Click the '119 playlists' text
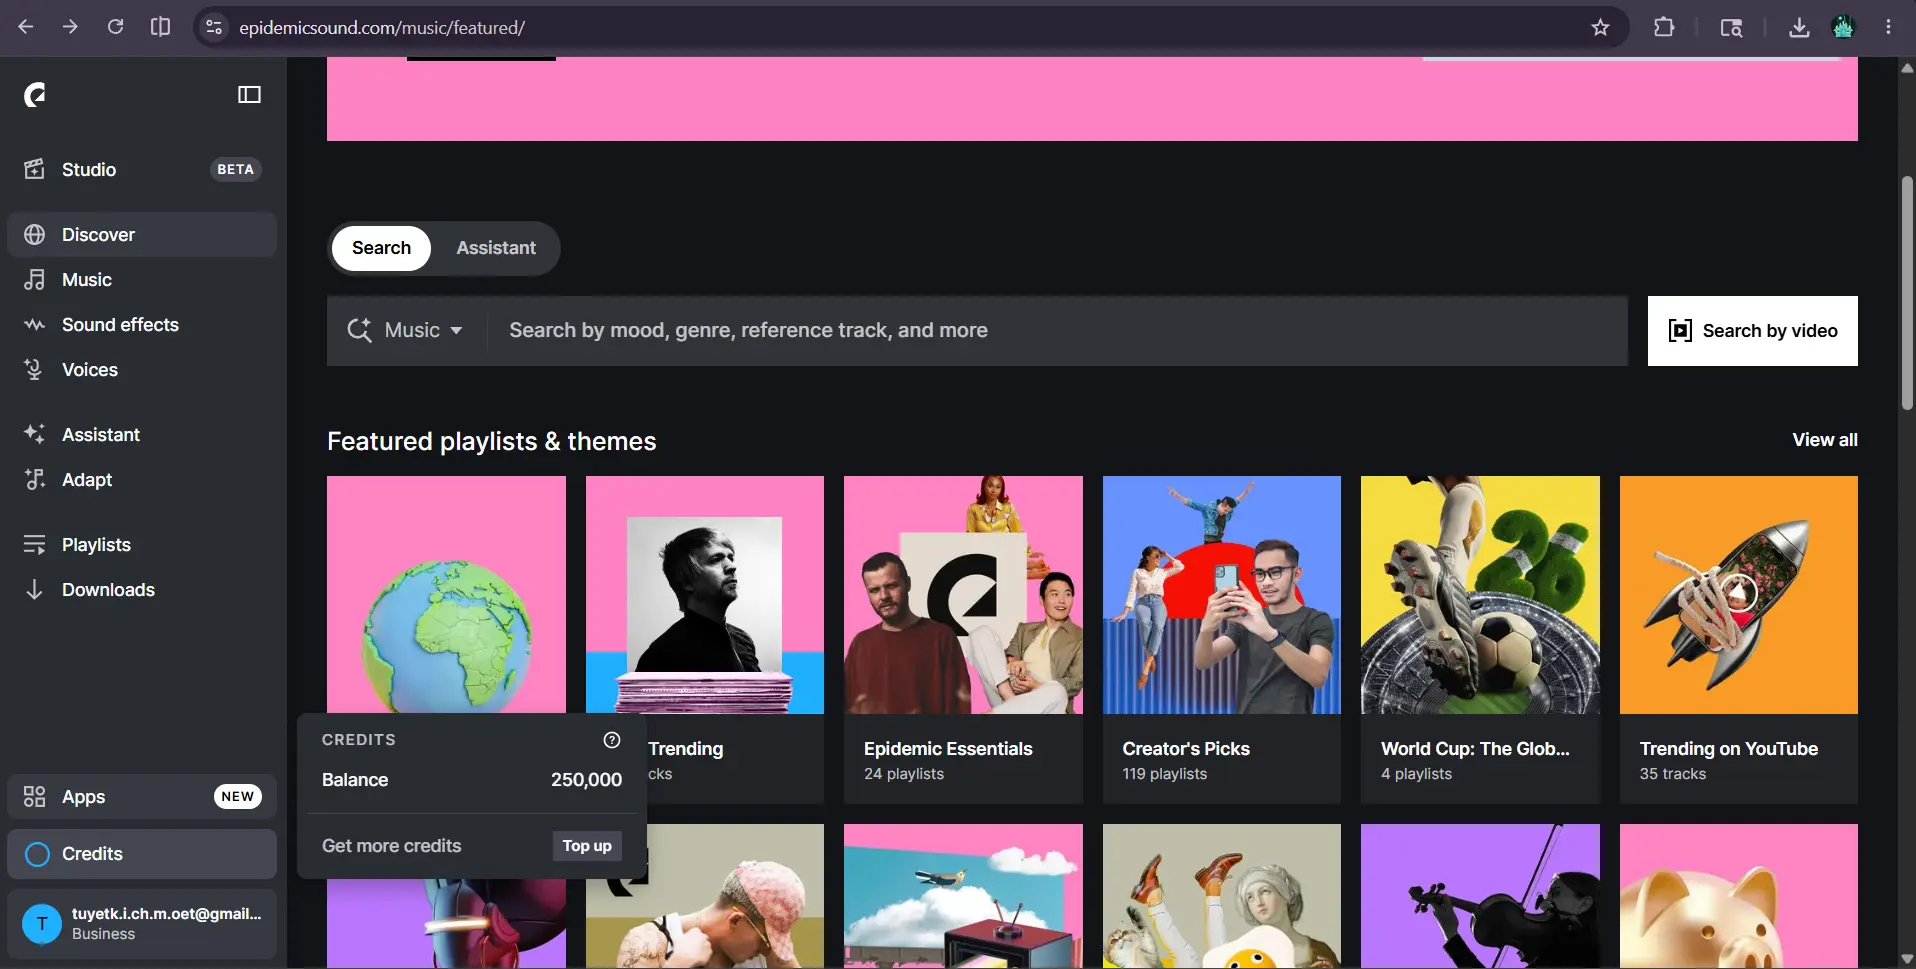This screenshot has width=1916, height=969. (1165, 774)
